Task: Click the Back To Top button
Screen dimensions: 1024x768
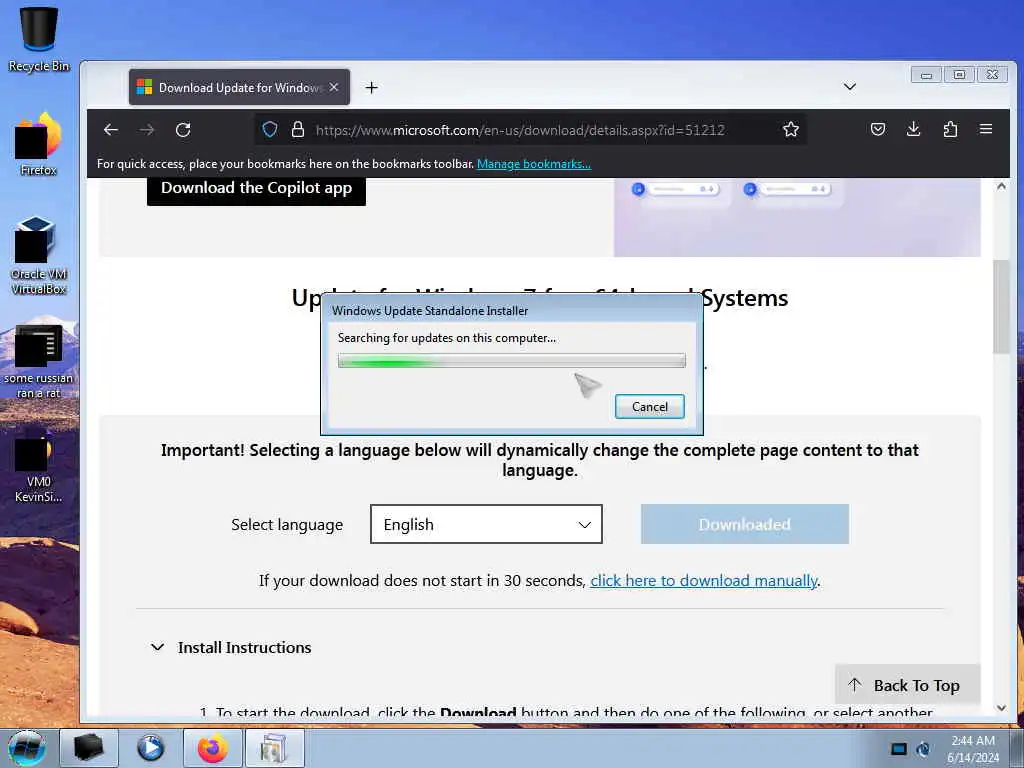Action: tap(908, 685)
